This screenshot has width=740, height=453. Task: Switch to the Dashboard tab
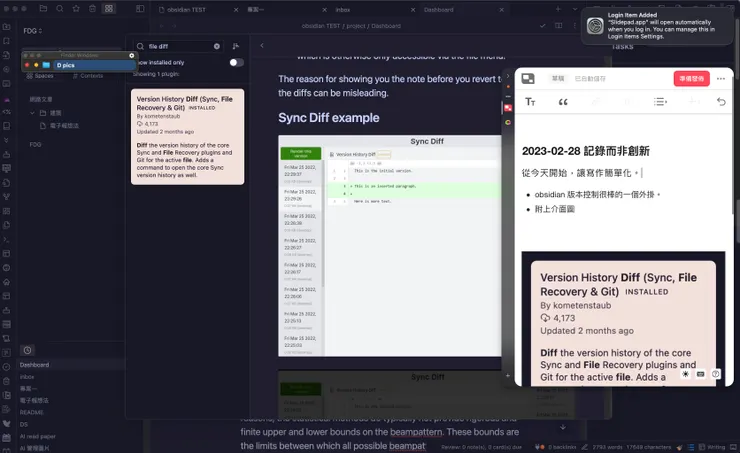click(x=438, y=9)
